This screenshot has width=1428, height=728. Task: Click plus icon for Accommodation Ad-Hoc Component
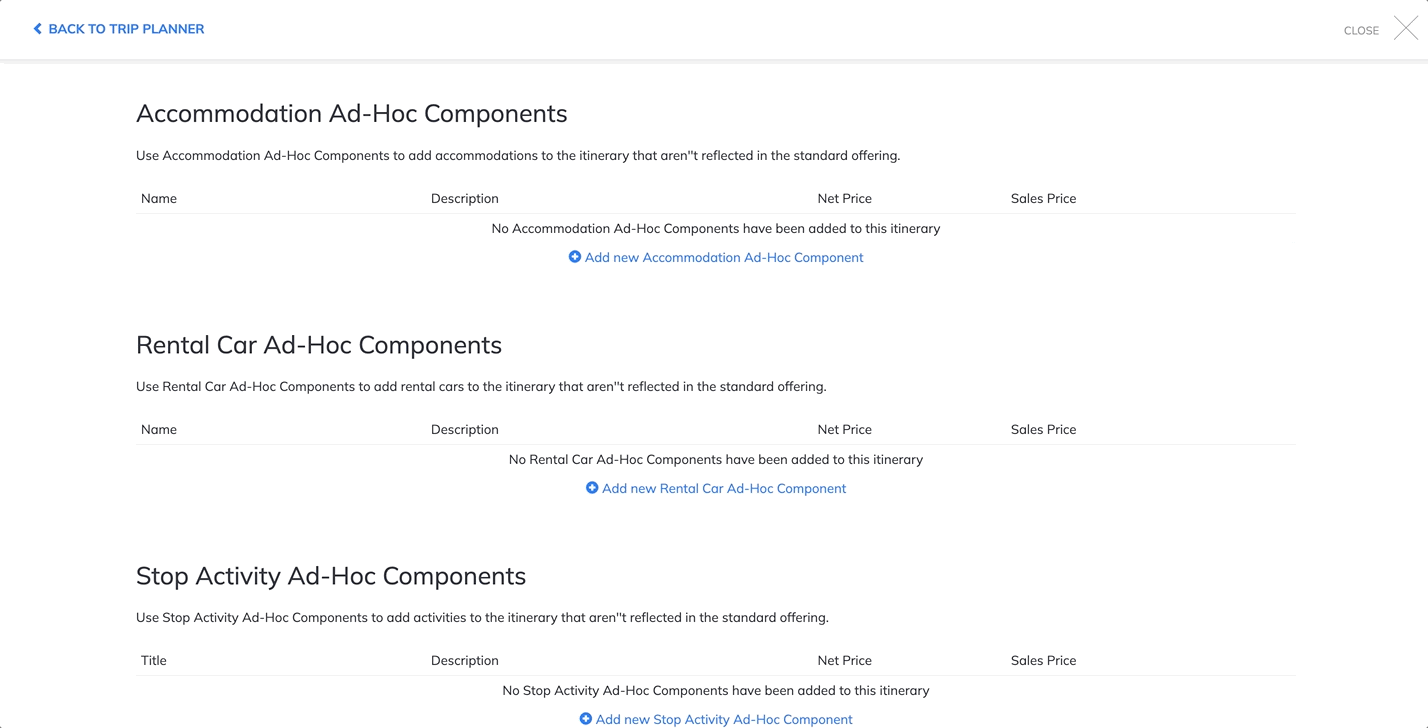click(x=575, y=257)
